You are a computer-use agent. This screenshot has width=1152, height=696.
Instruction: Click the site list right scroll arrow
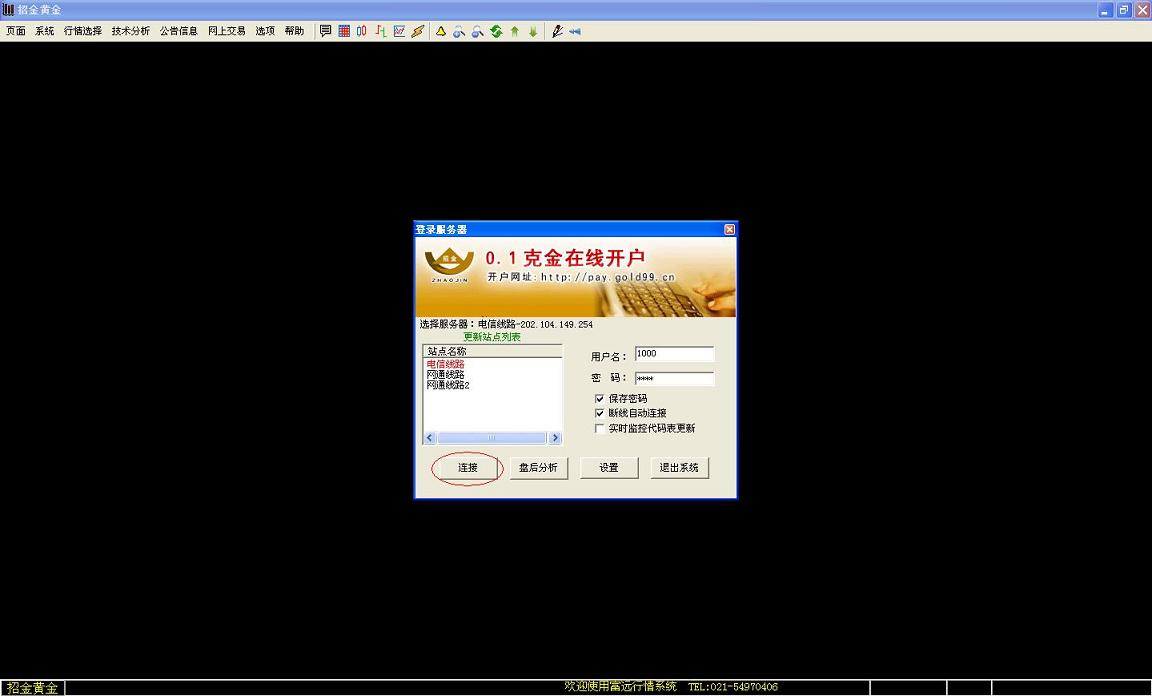pos(555,438)
